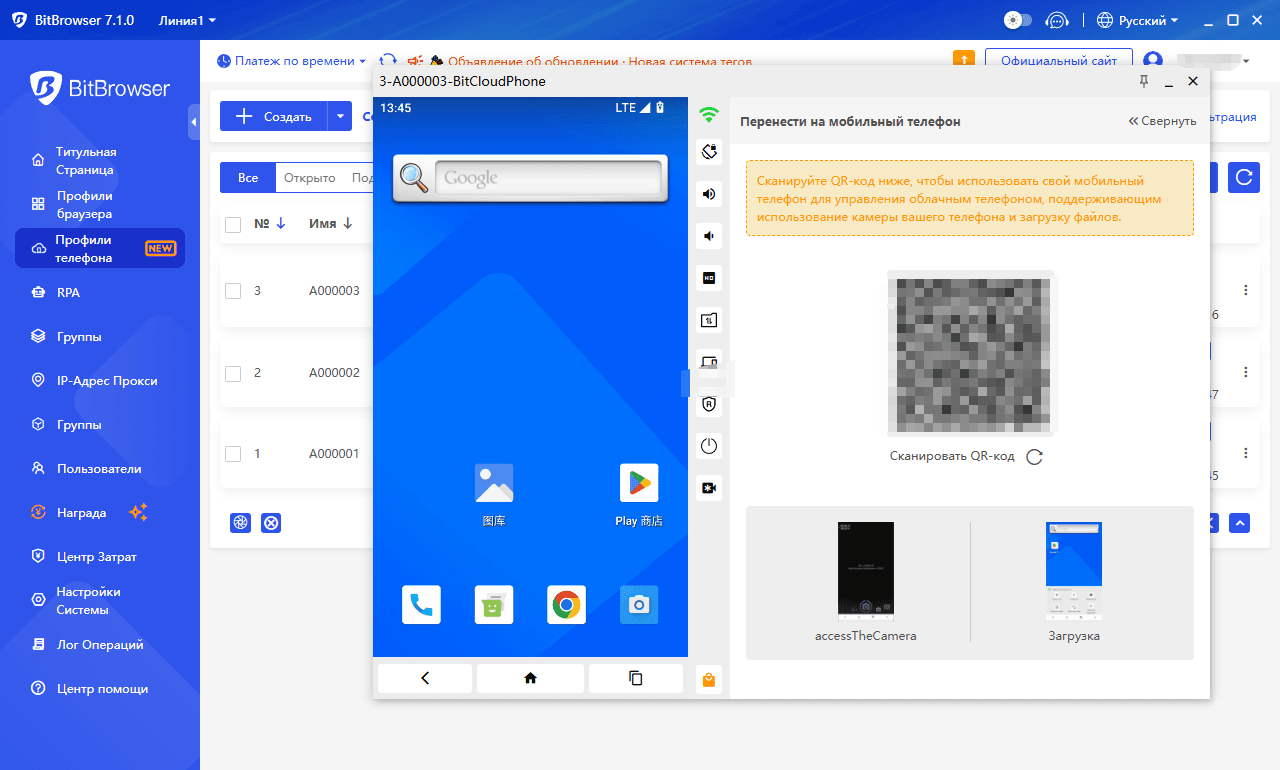Tap the Android home navigation button
Screen dimensions: 1280x770
pyautogui.click(x=530, y=678)
